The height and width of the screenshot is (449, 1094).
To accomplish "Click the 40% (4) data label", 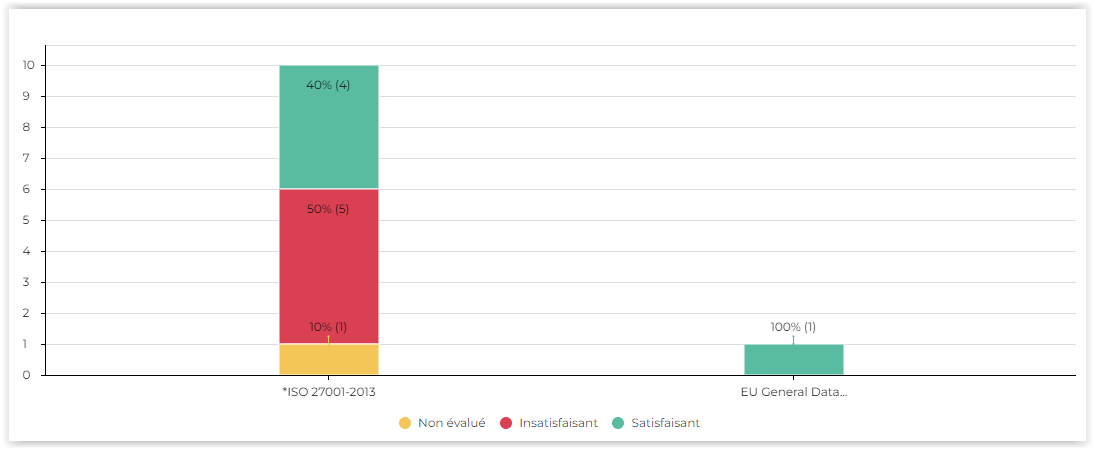I will [x=328, y=85].
